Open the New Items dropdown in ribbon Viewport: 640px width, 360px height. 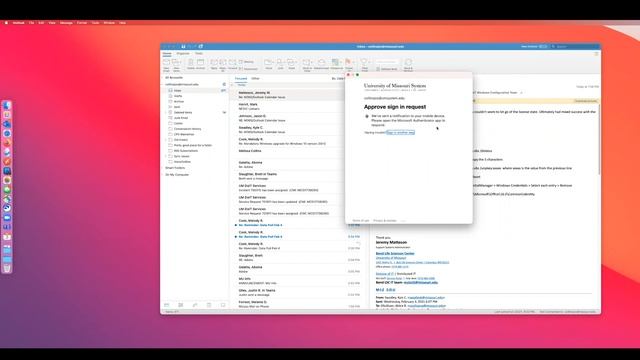(176, 64)
